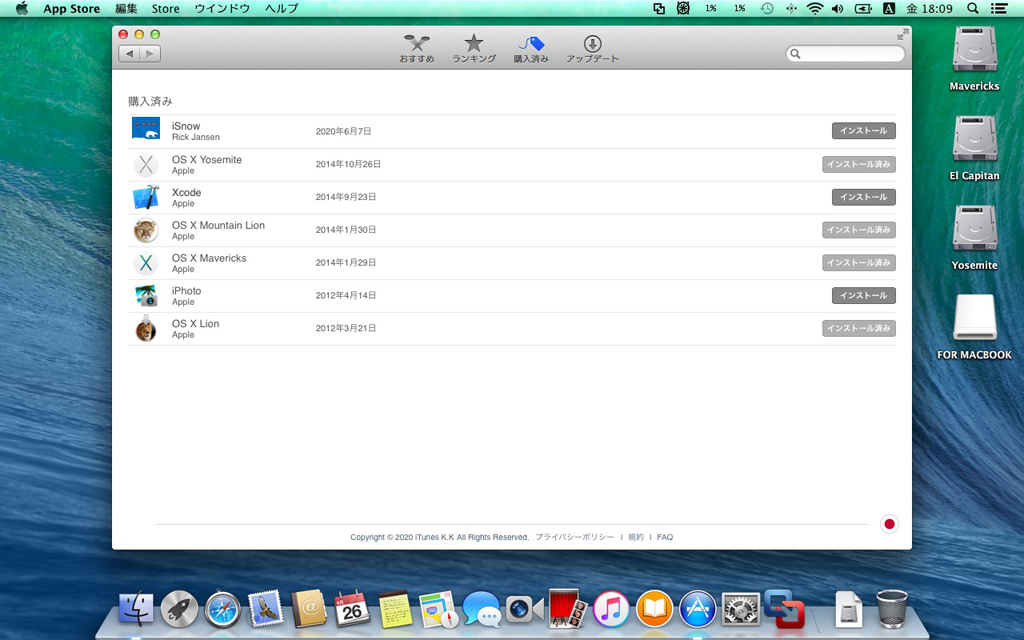
Task: Open the Trash in the Dock
Action: (x=891, y=609)
